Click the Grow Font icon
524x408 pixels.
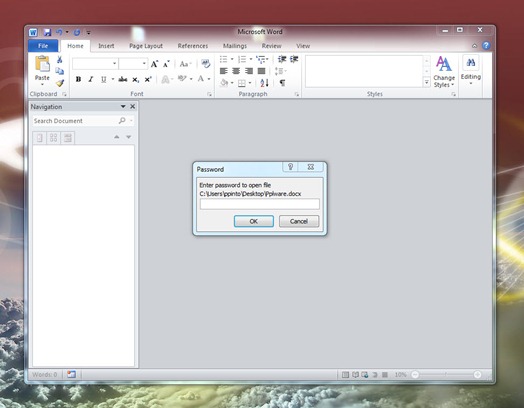[154, 64]
